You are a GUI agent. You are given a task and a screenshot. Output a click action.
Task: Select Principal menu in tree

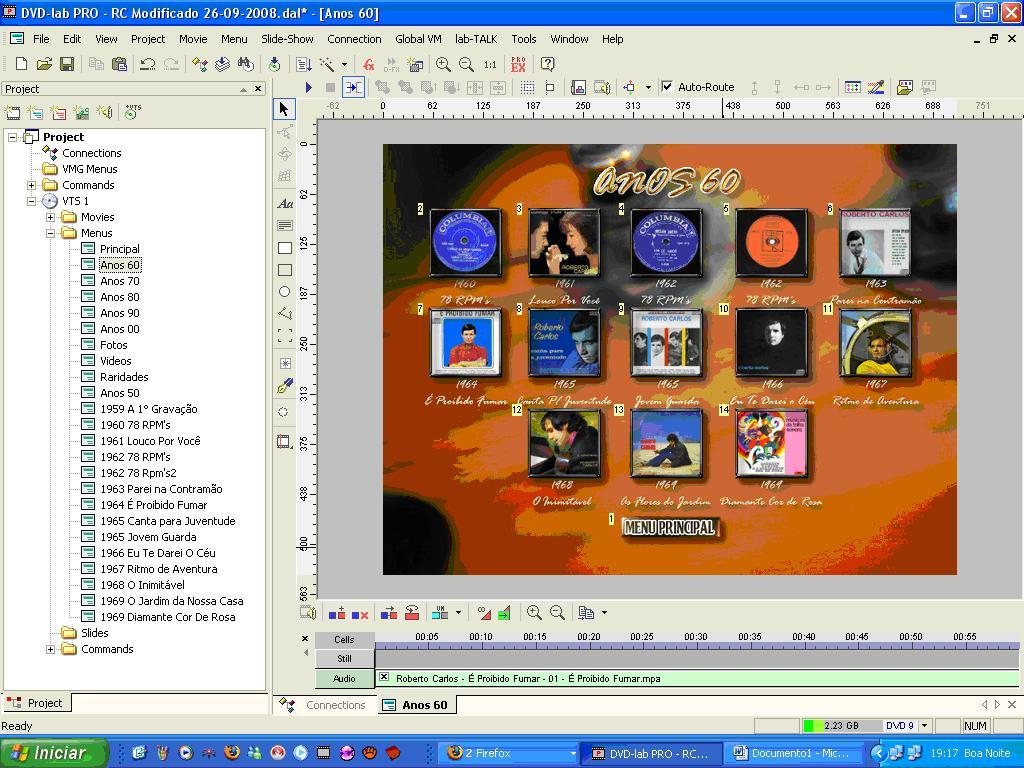(120, 249)
